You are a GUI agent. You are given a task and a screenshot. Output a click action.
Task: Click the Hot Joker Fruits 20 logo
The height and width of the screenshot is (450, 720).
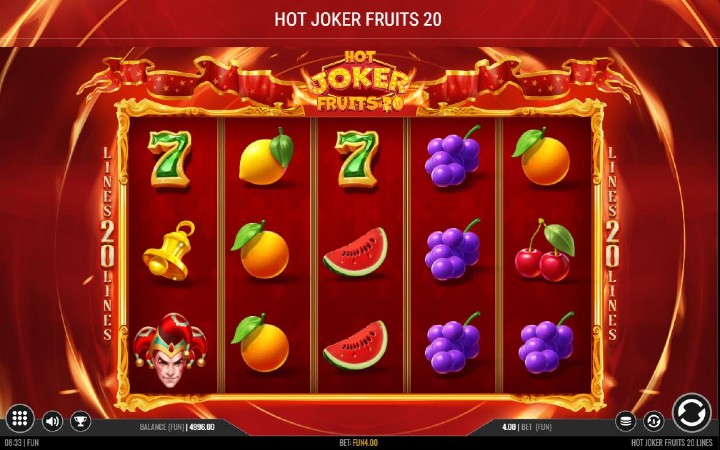click(x=359, y=82)
